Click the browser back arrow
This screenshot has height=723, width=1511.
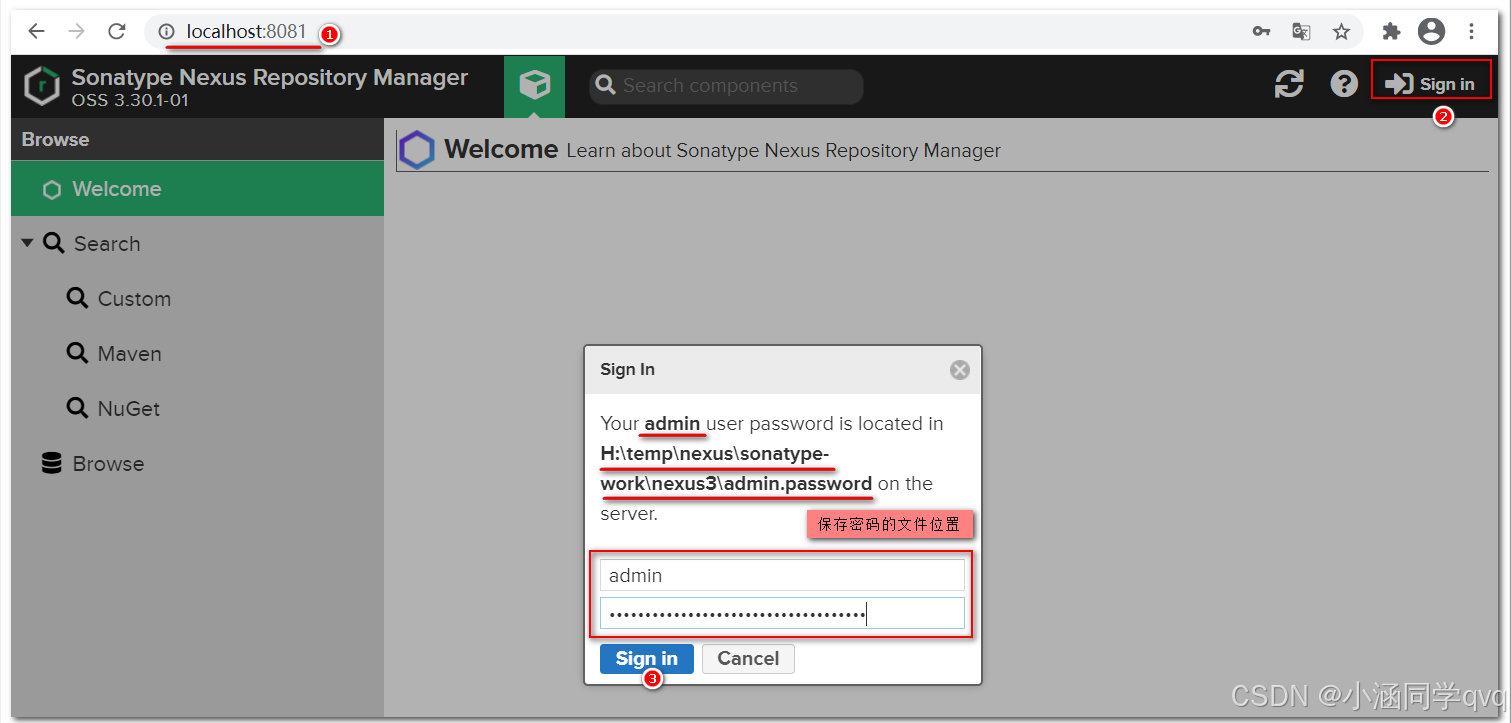pos(36,31)
